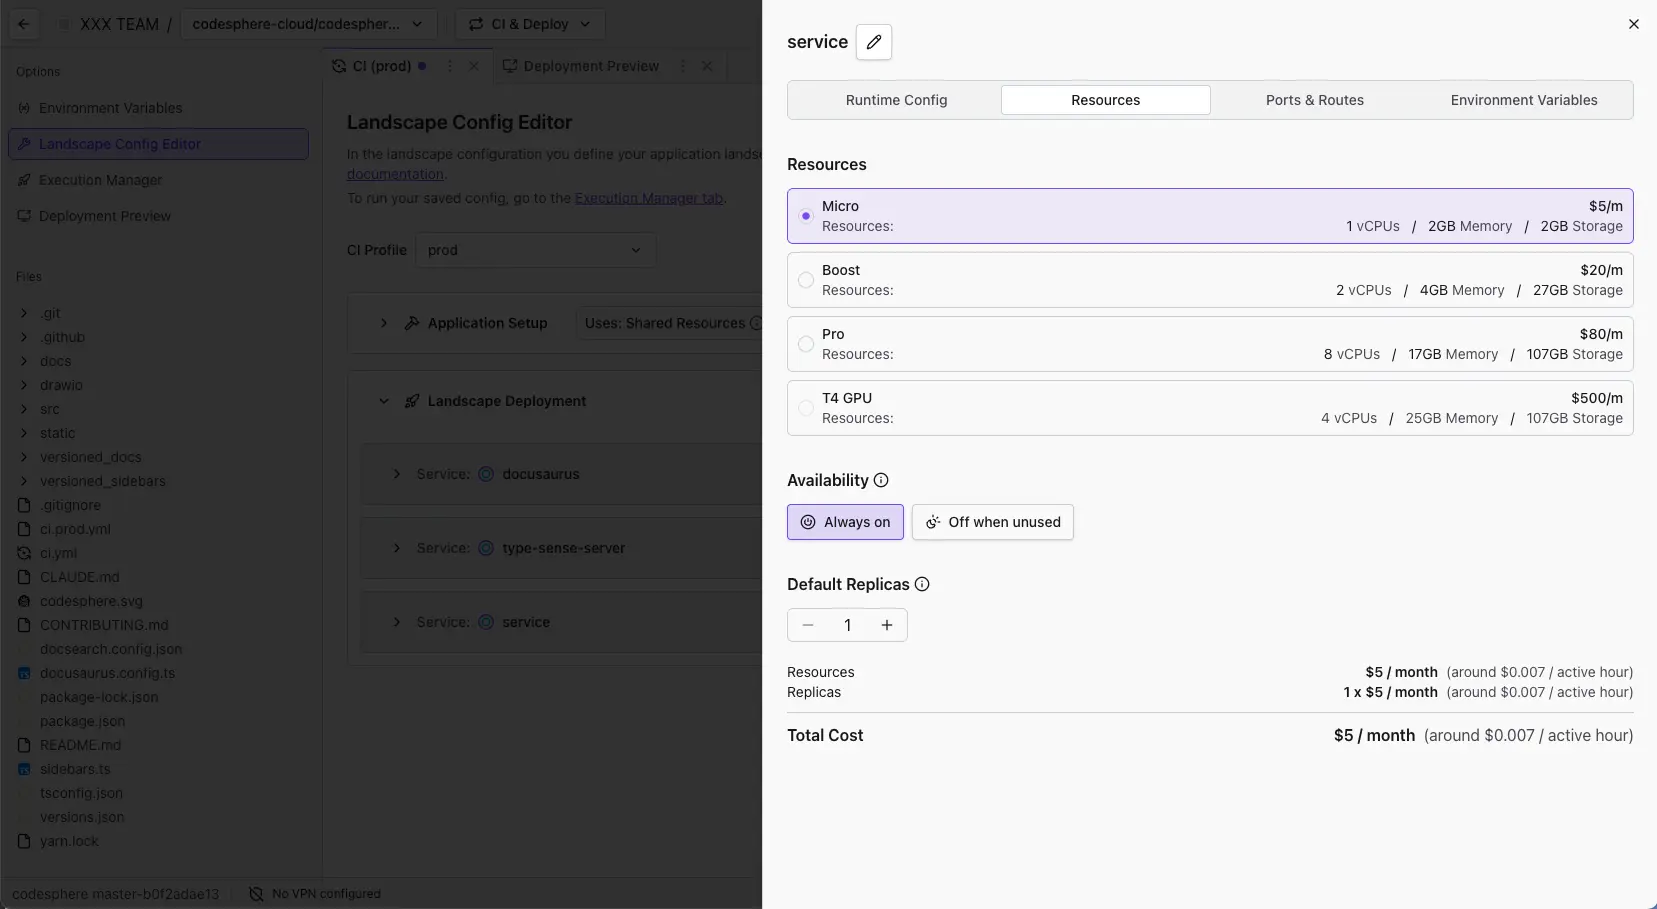Open the CI Profile prod dropdown

535,250
